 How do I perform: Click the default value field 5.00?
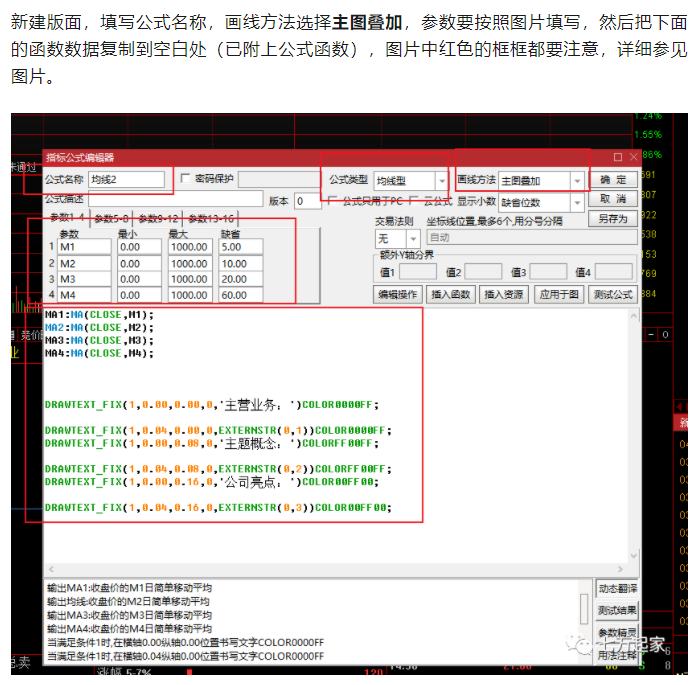click(x=241, y=247)
